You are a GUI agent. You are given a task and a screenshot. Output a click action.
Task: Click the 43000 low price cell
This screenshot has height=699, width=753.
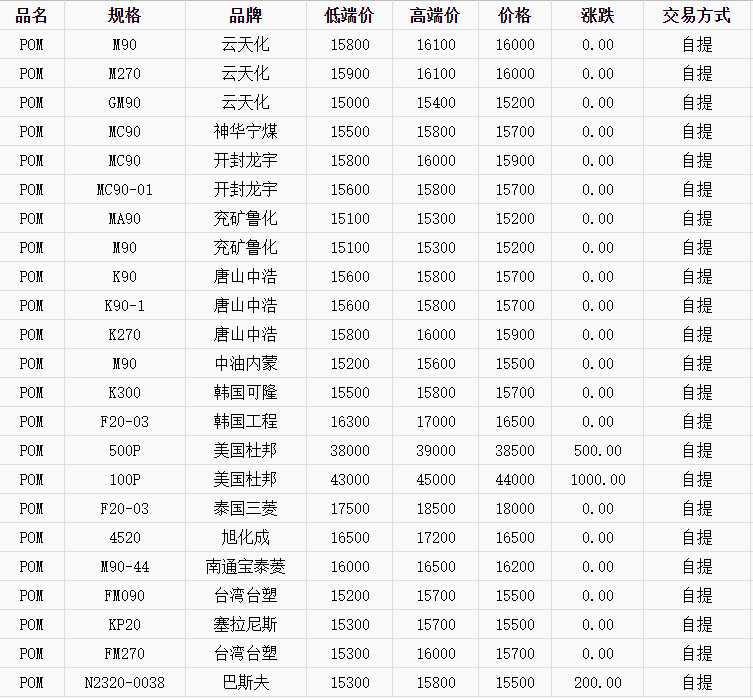tap(350, 480)
